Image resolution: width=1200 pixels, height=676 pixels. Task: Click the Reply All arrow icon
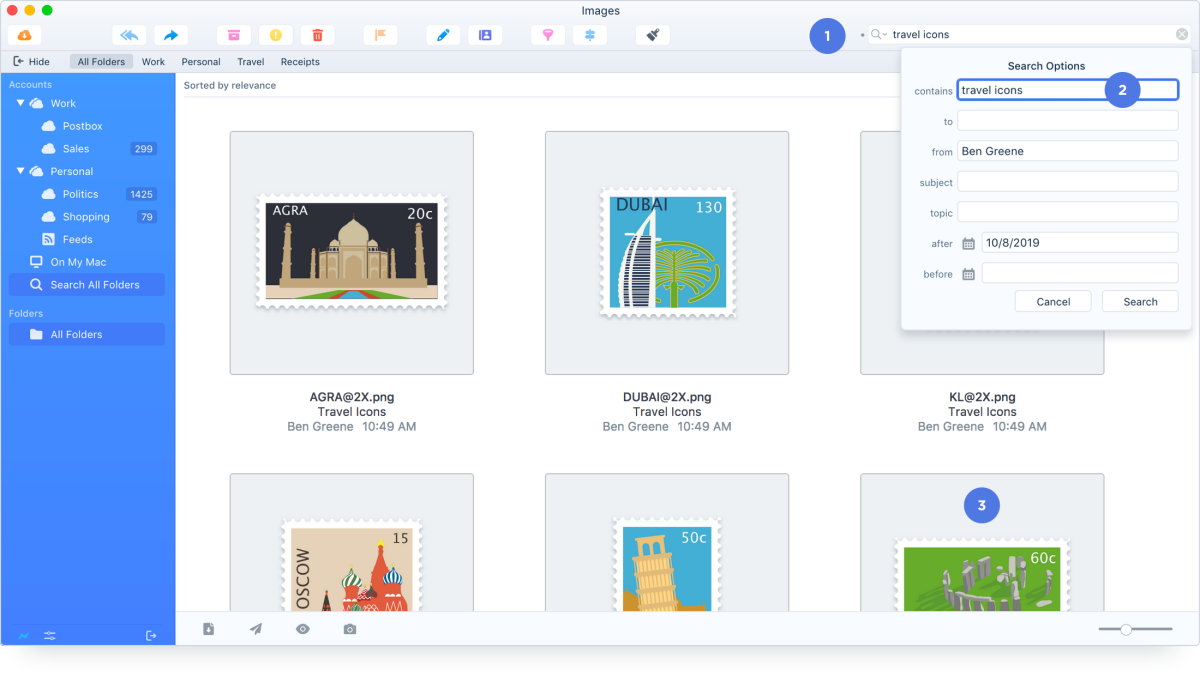129,35
